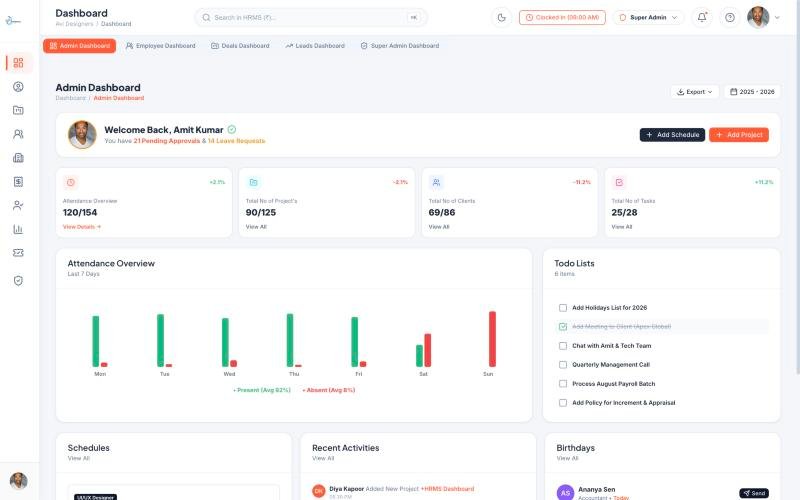Viewport: 800px width, 500px height.
Task: Check 'Quarterly Management Call' todo
Action: [x=563, y=365]
